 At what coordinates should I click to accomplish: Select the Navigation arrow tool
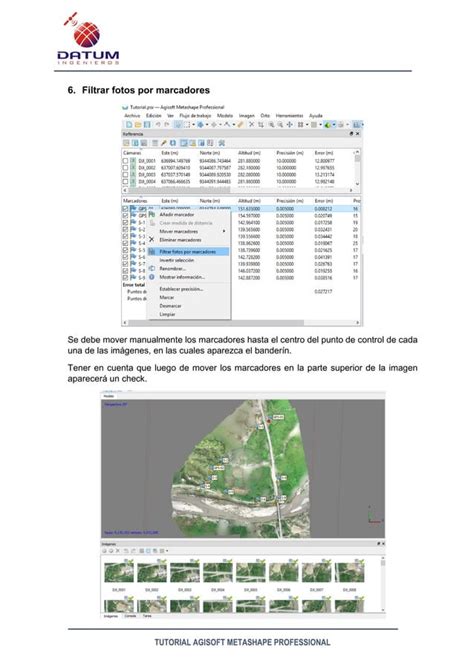click(x=178, y=124)
